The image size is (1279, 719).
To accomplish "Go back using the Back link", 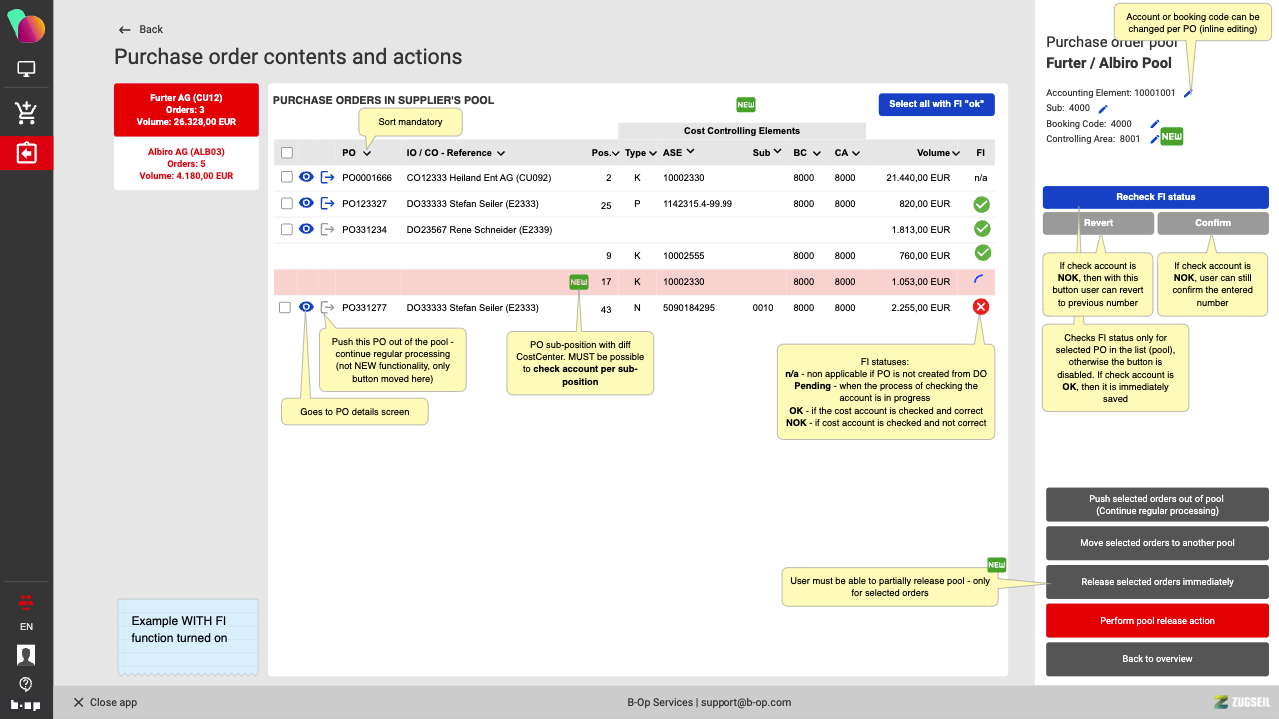I will [141, 30].
